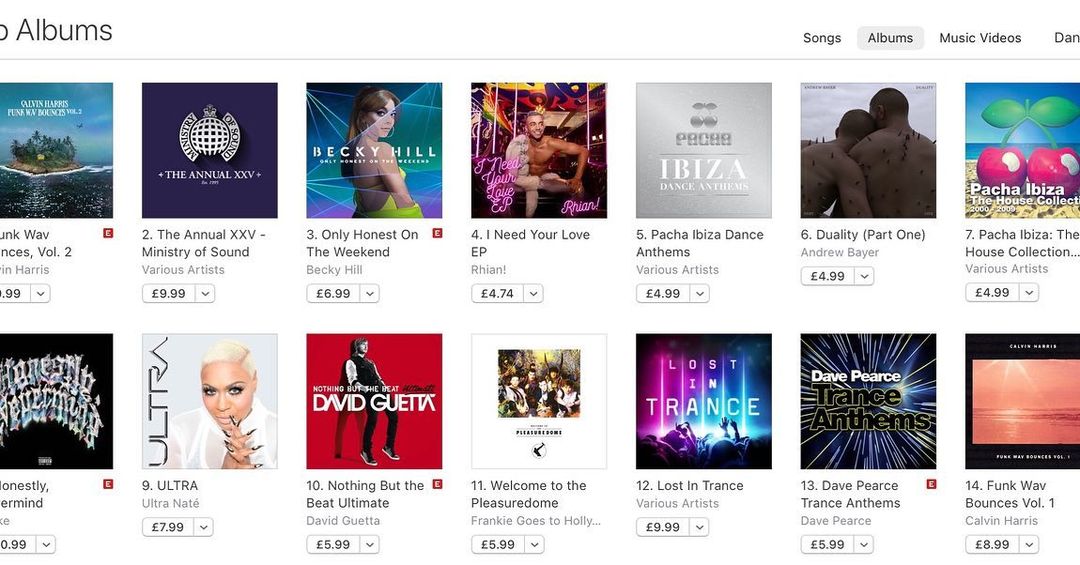Buy The Annual XXV for £9.99
The image size is (1080, 565).
[x=166, y=294]
